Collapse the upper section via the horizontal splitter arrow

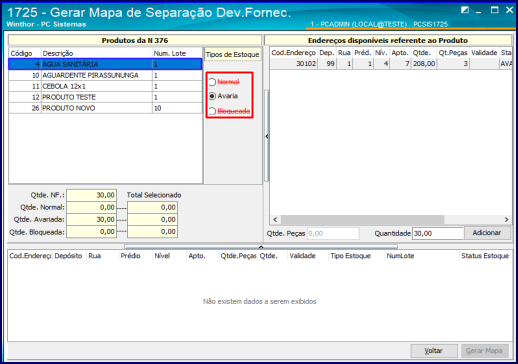pyautogui.click(x=261, y=247)
